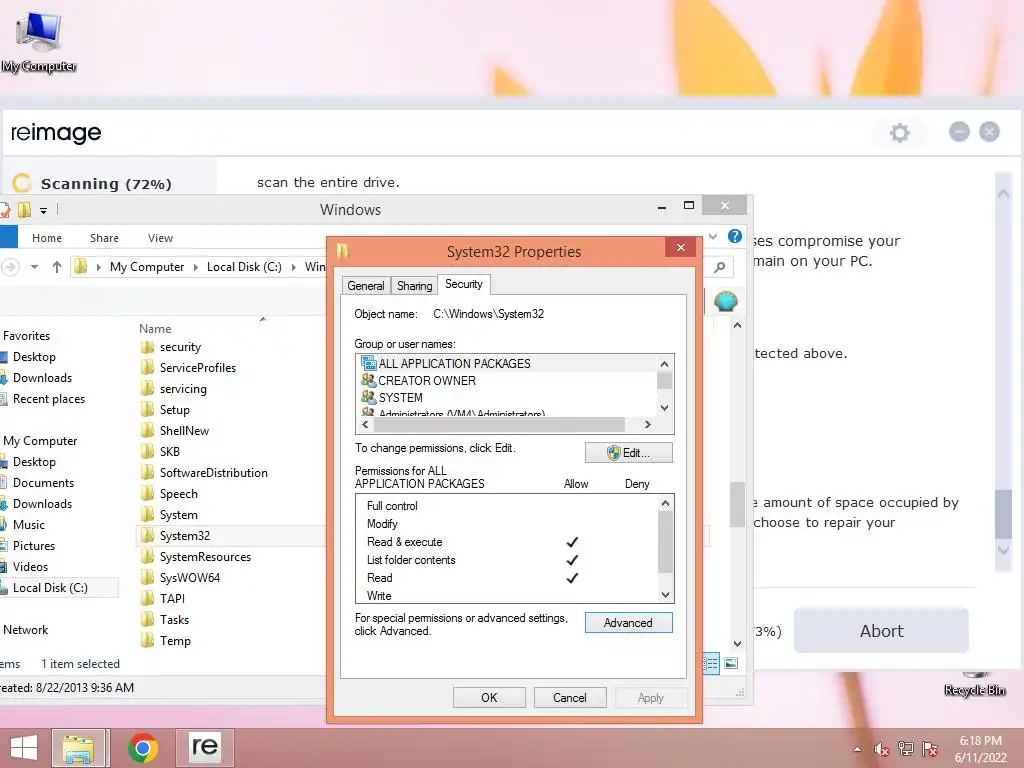Launch Google Chrome from the taskbar
The width and height of the screenshot is (1024, 768).
coord(142,748)
